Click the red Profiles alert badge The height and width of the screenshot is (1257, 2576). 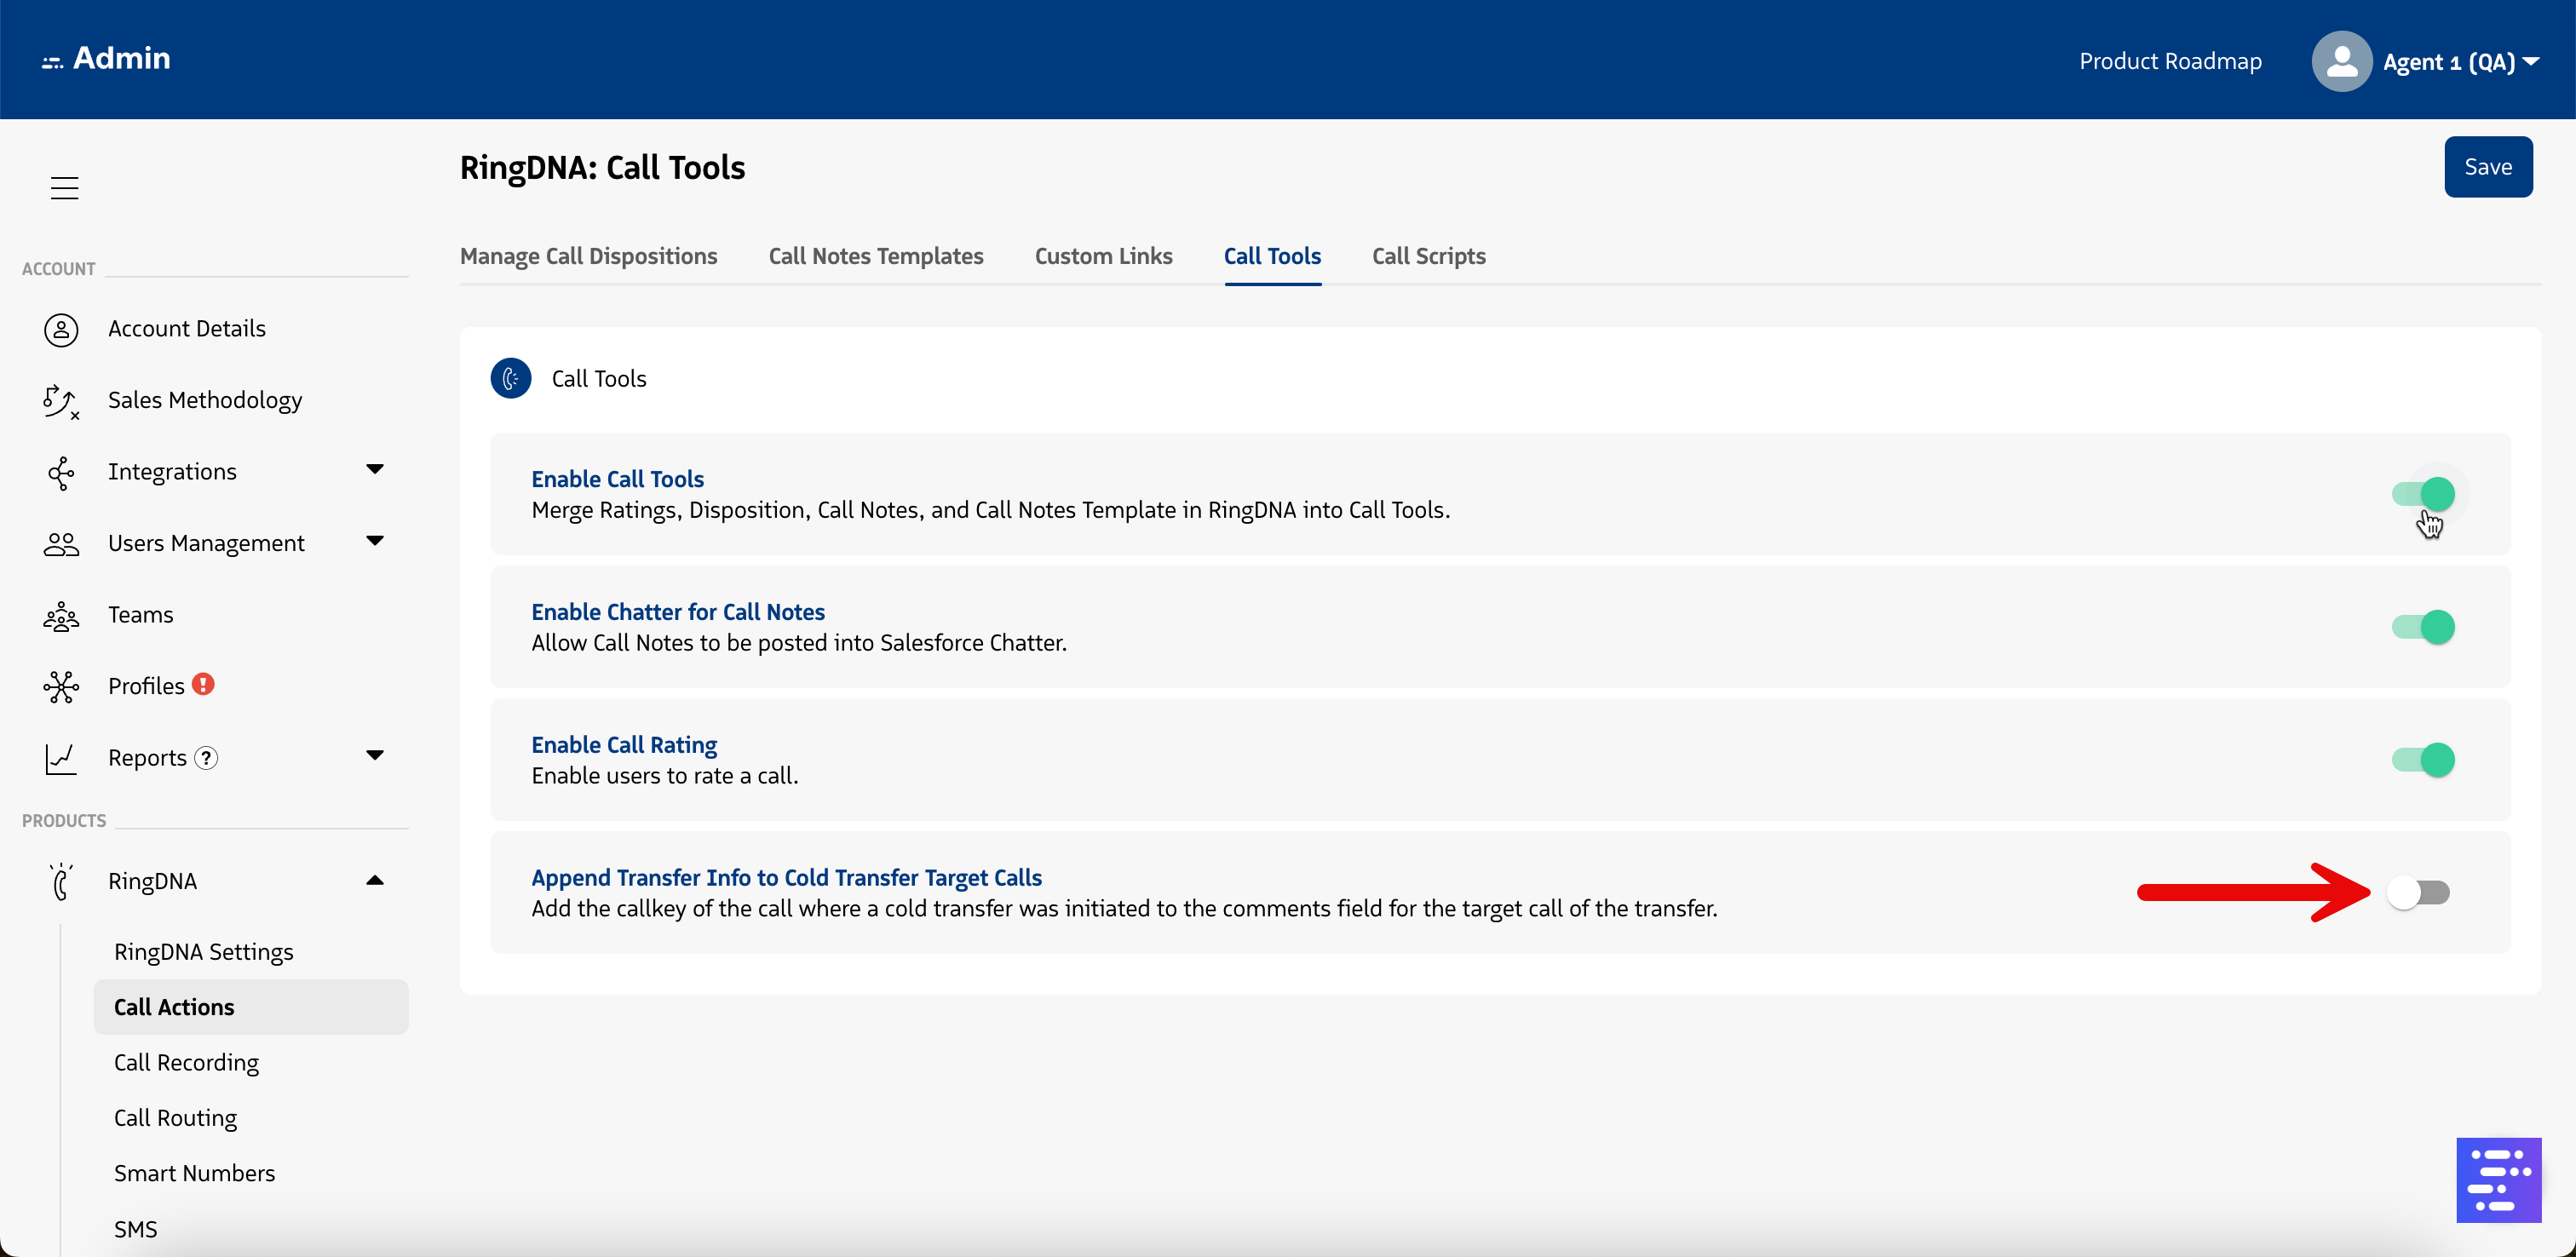203,685
